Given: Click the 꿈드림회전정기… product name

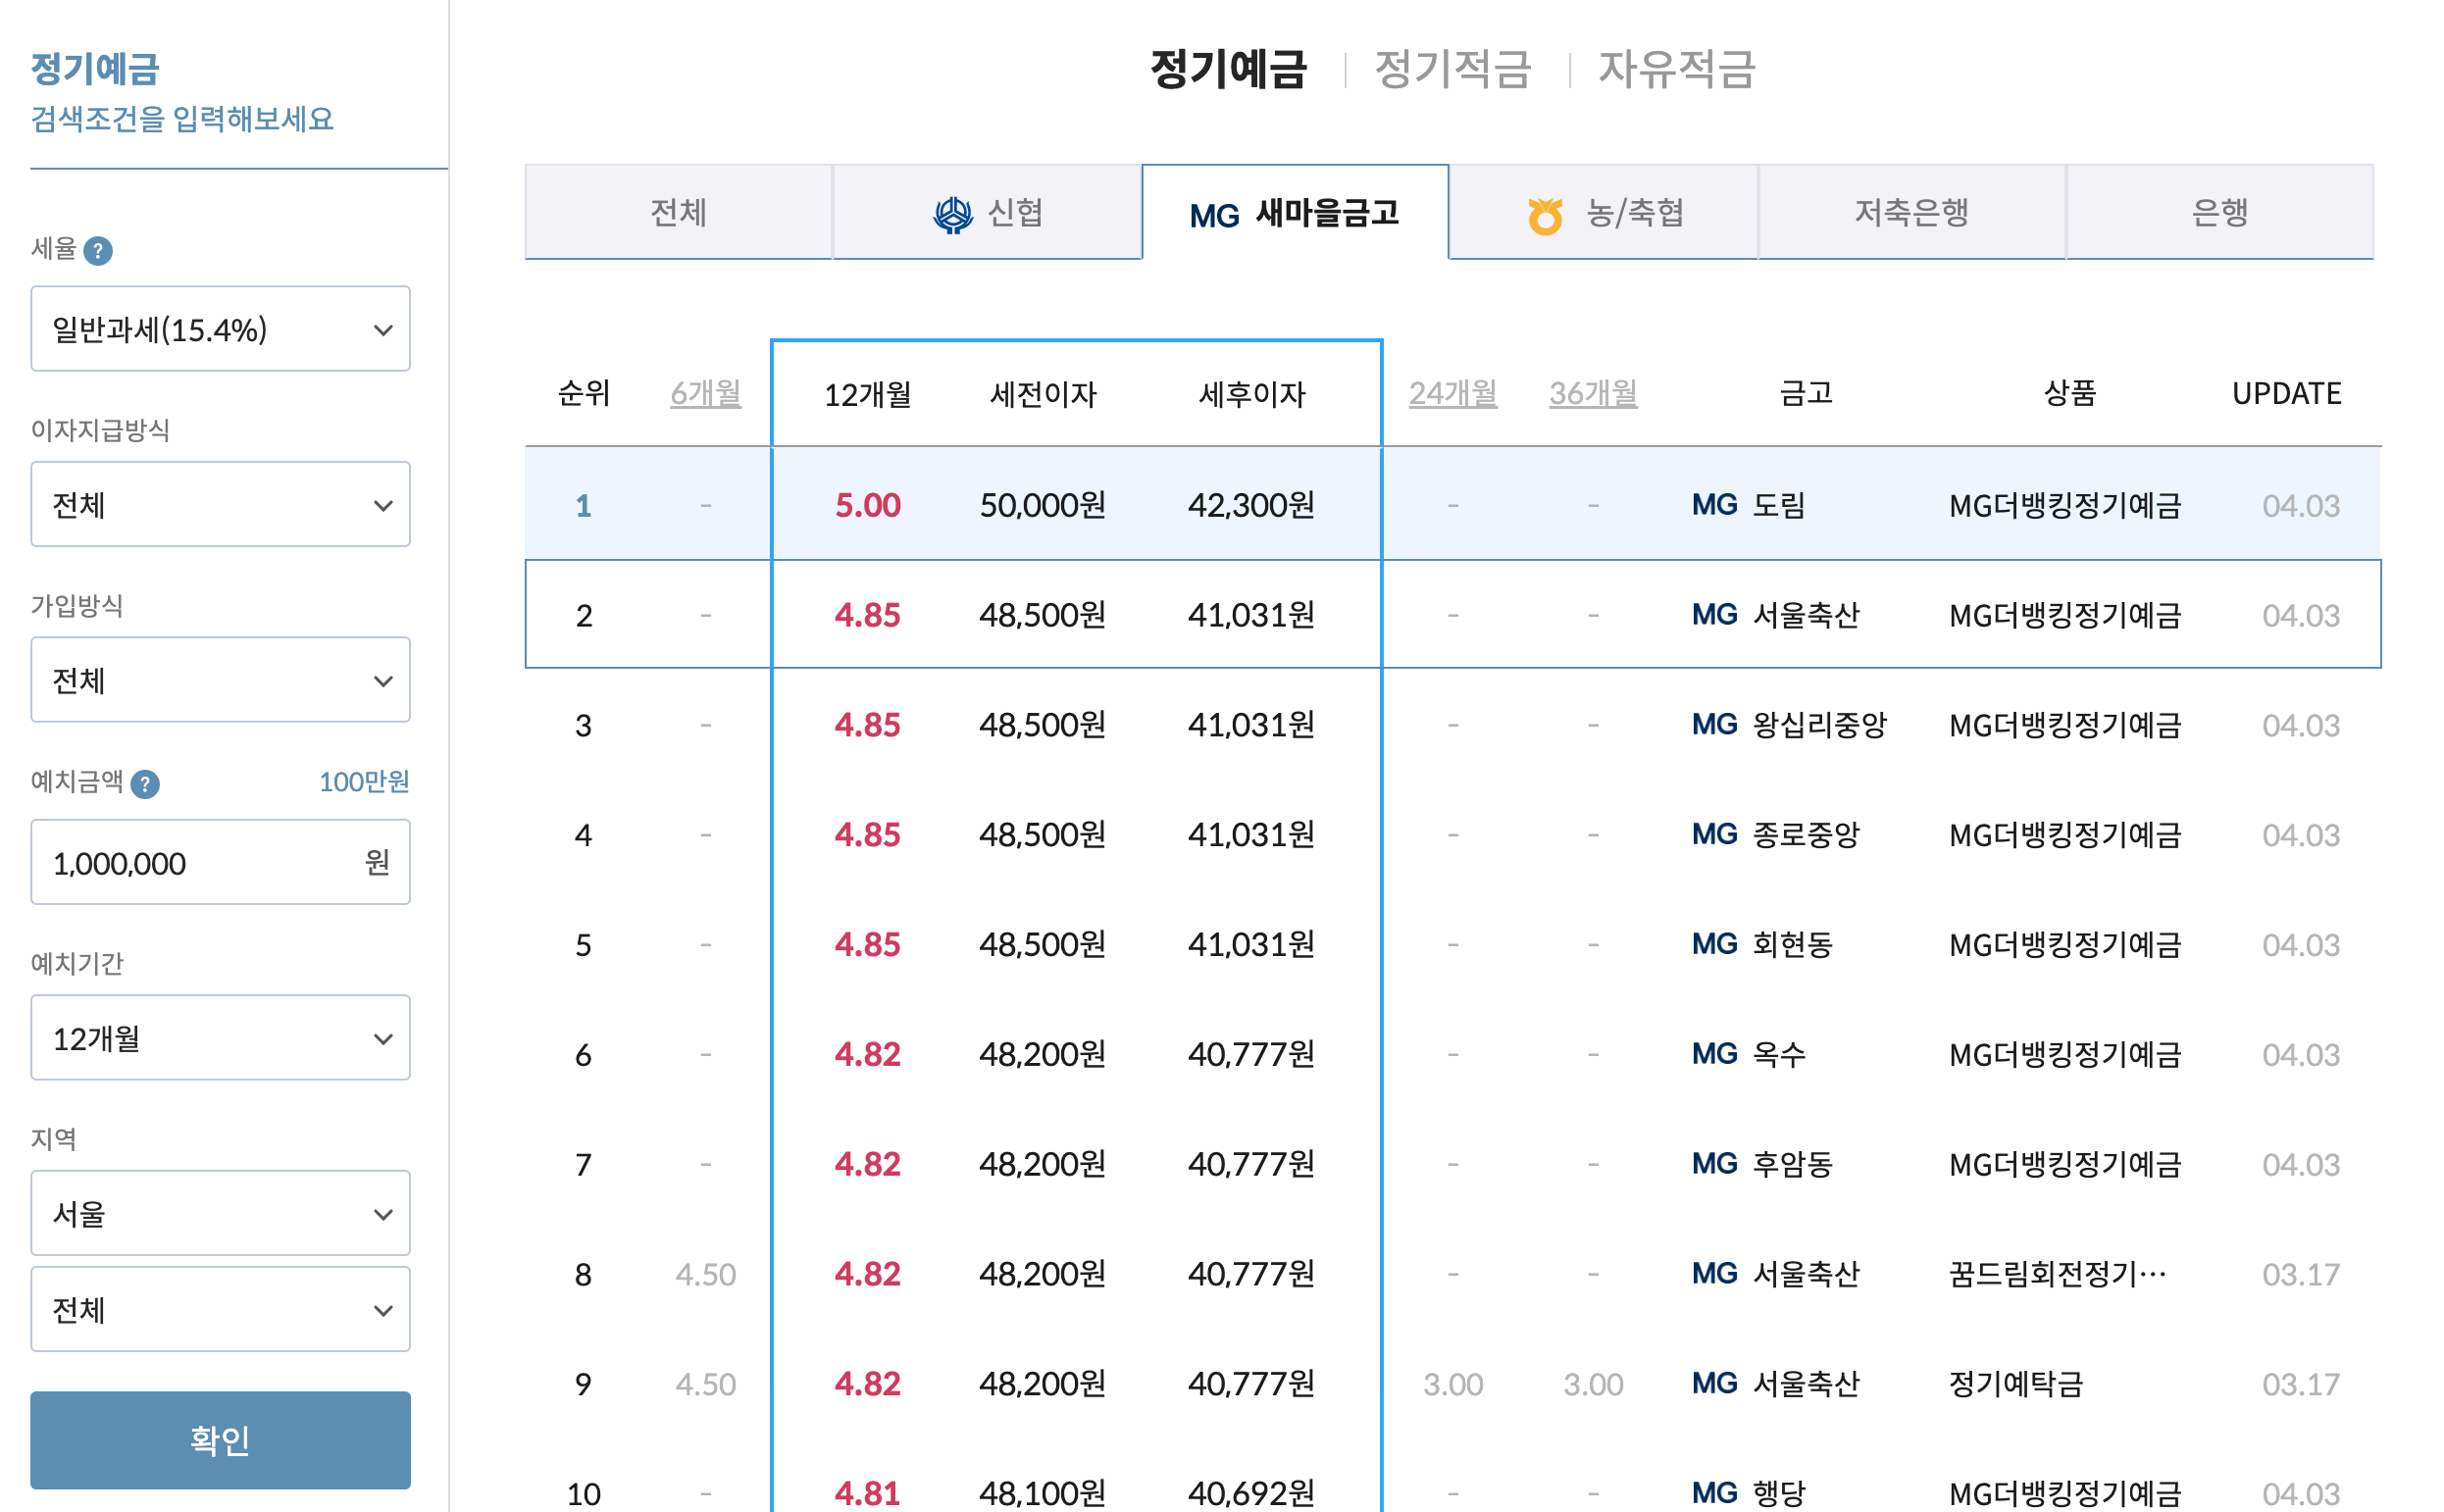Looking at the screenshot, I should 2058,1275.
